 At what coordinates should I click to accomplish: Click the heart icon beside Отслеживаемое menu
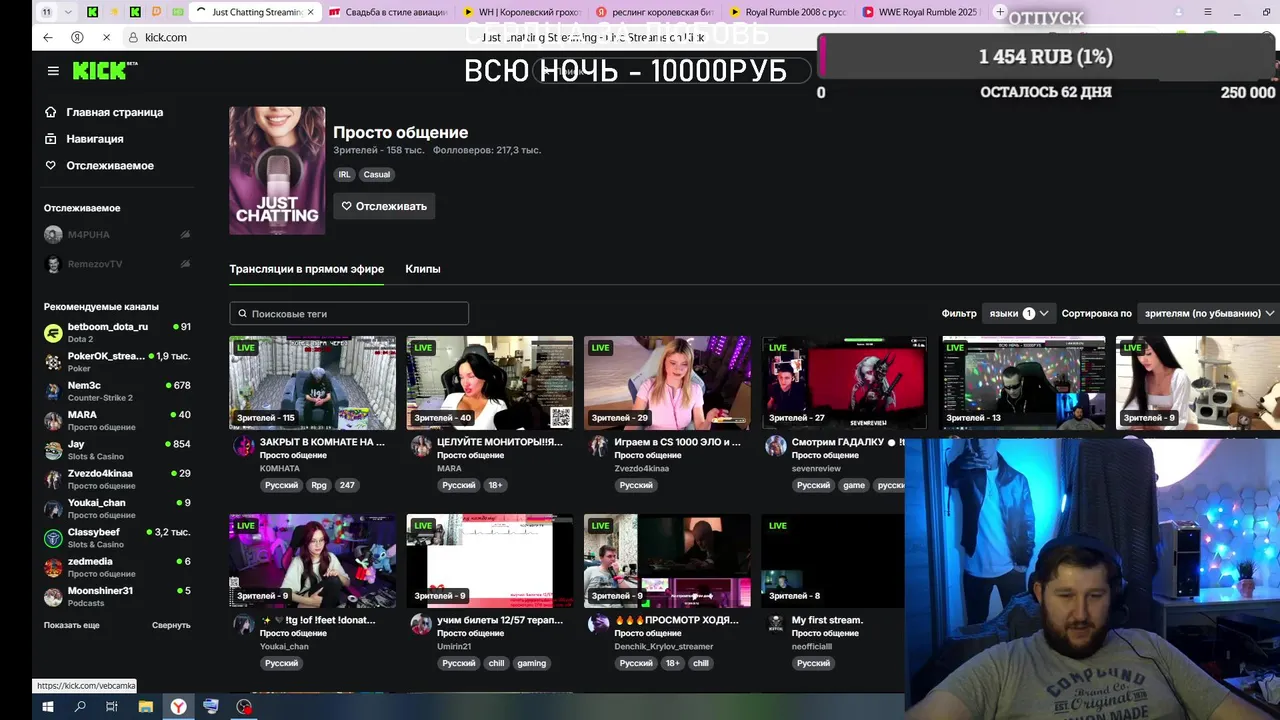tap(51, 165)
